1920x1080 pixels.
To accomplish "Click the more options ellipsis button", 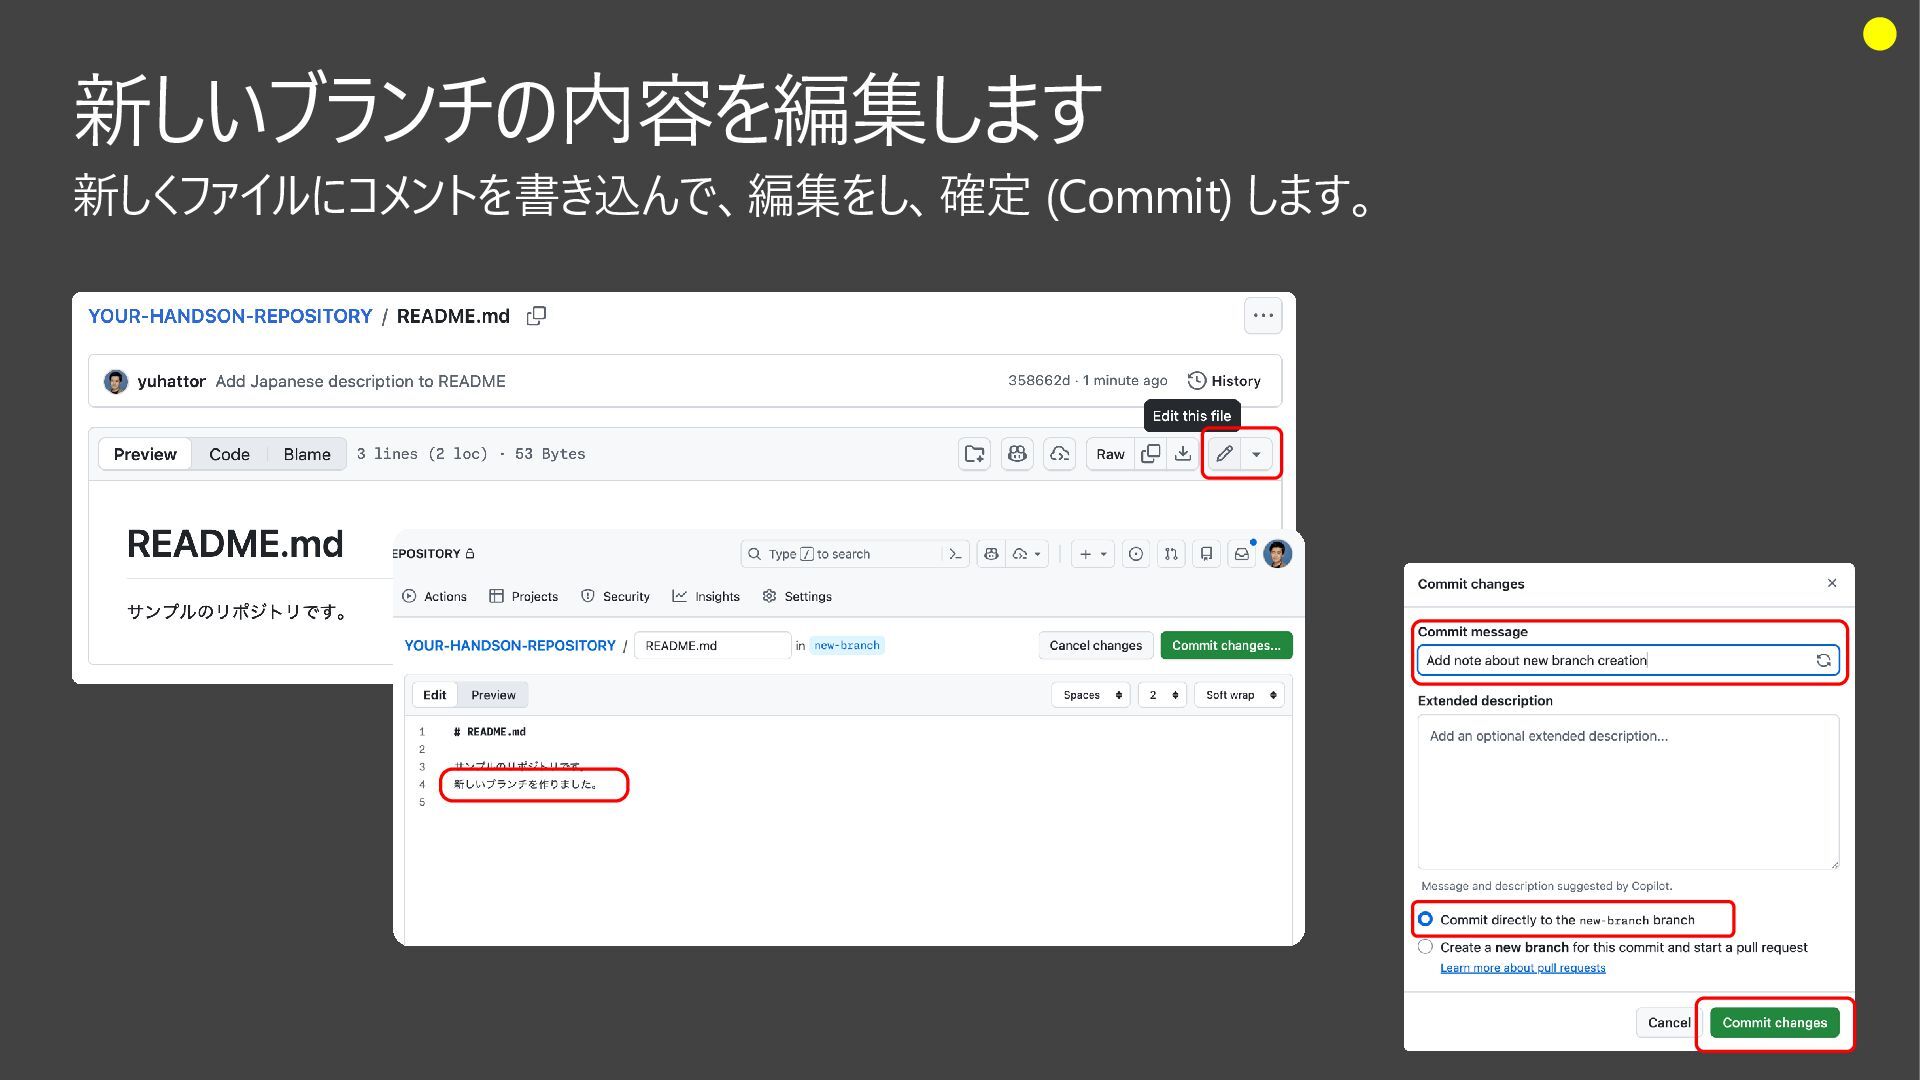I will pyautogui.click(x=1263, y=316).
